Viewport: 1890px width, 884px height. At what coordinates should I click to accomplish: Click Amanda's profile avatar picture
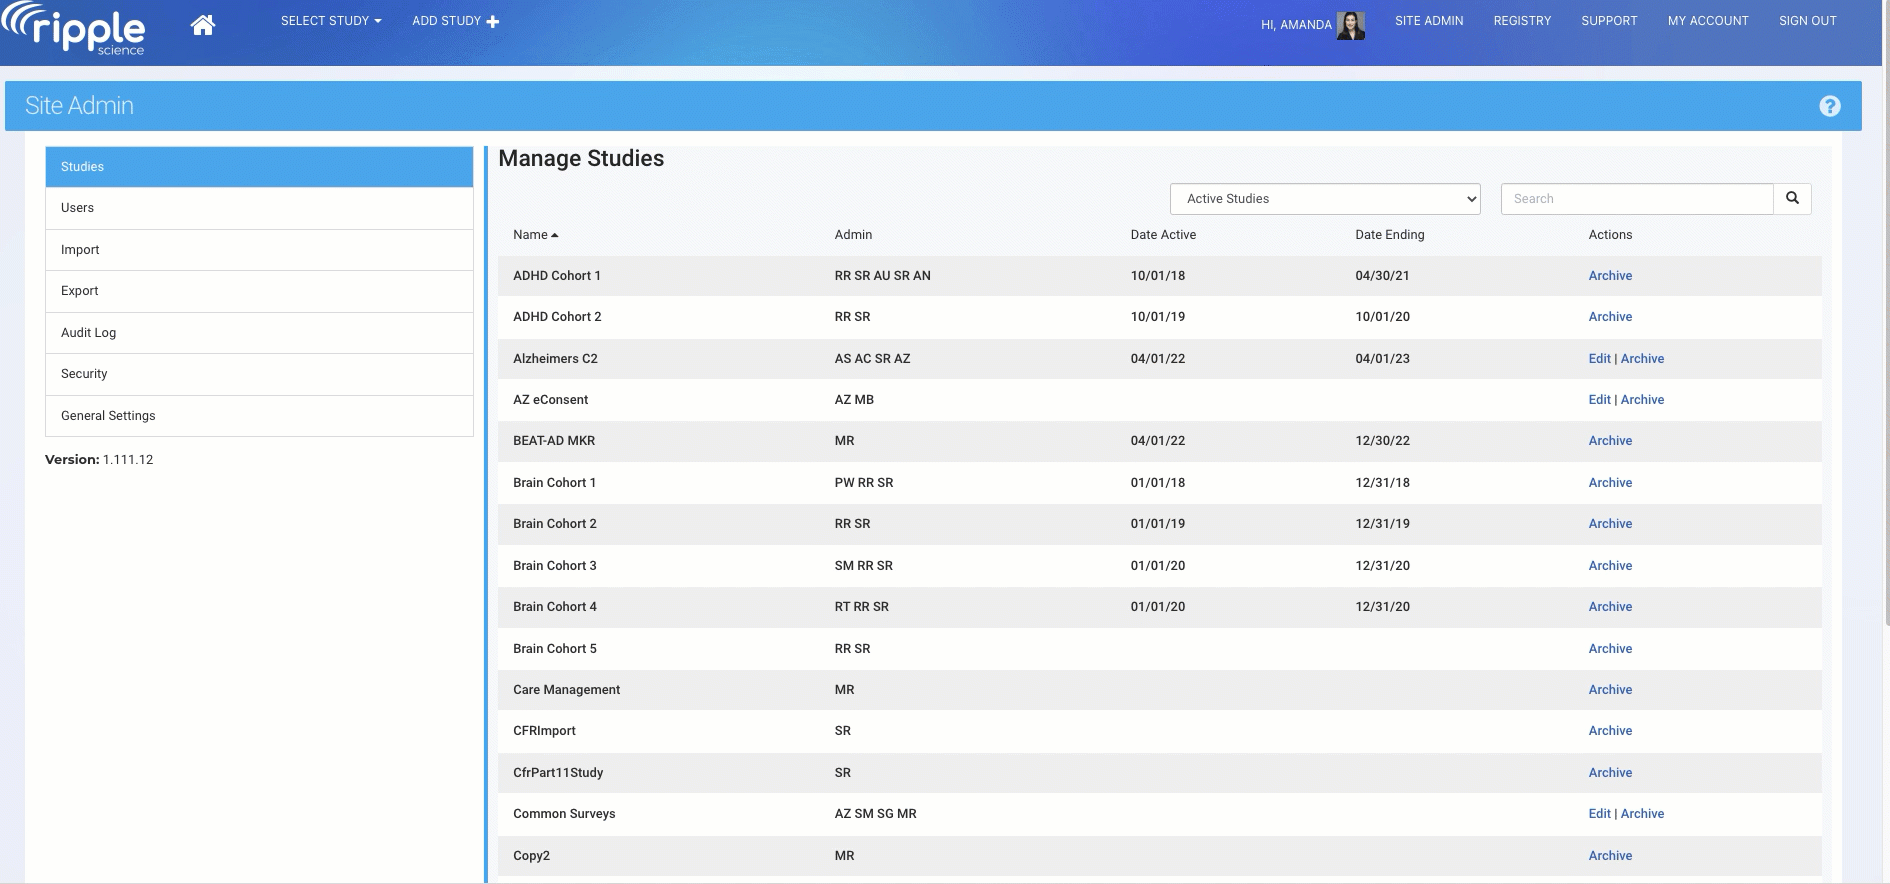click(1350, 25)
